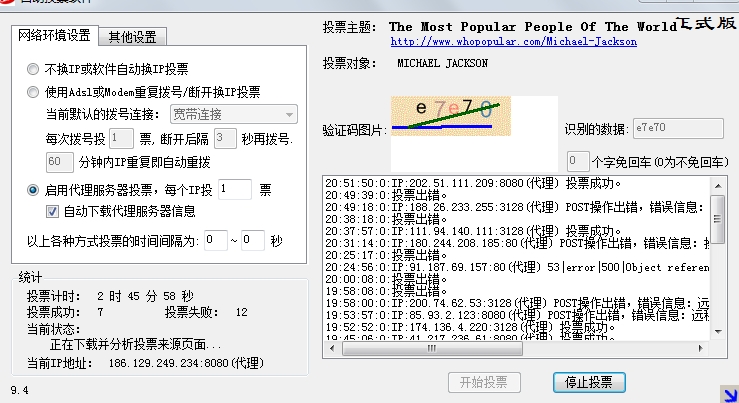Click the log scroll down arrow
739x403 pixels.
pos(718,332)
